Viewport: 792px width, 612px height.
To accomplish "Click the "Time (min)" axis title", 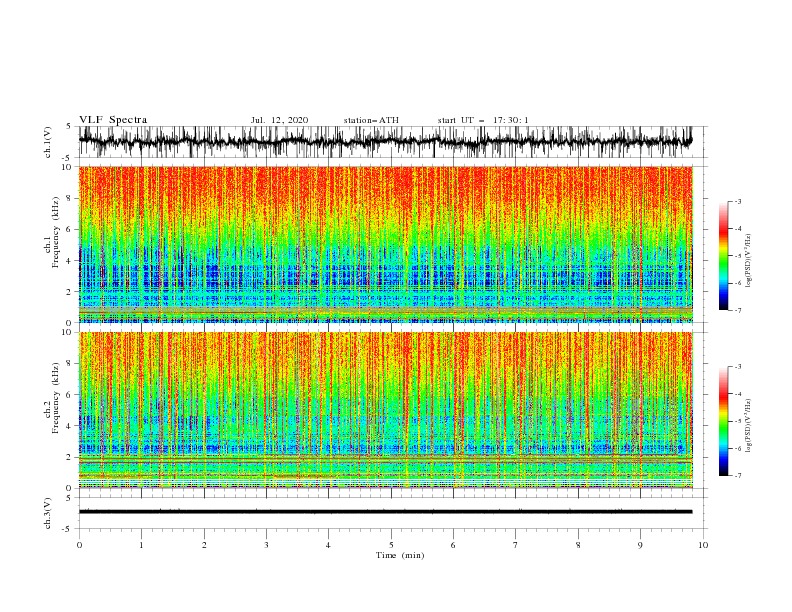I will point(400,555).
